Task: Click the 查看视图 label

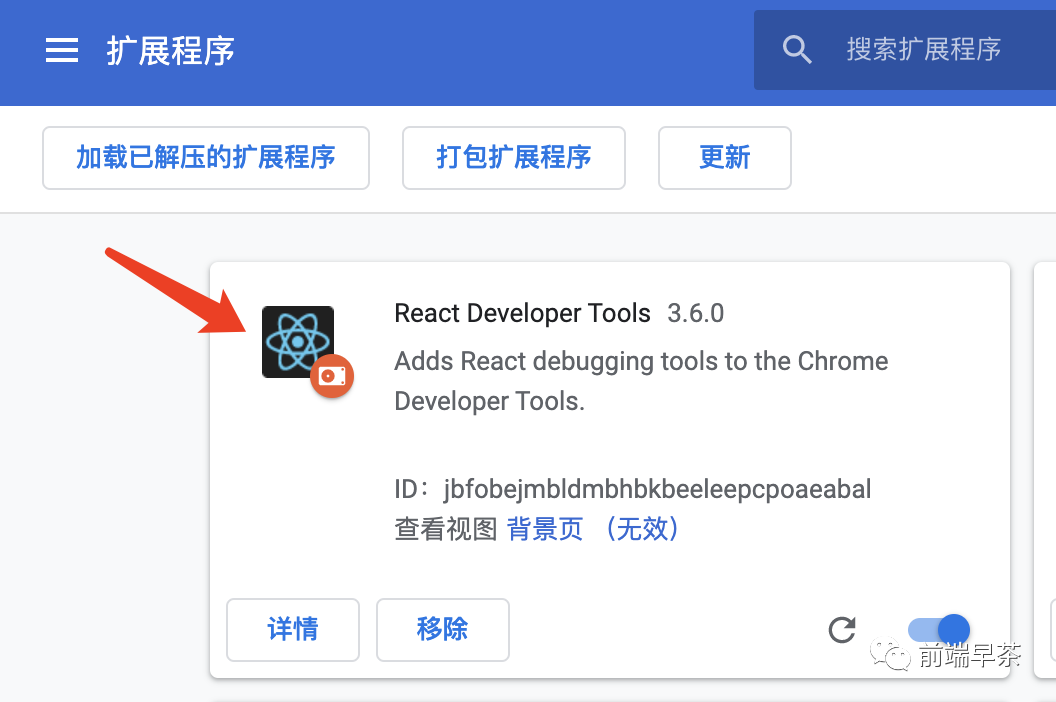Action: click(x=446, y=529)
